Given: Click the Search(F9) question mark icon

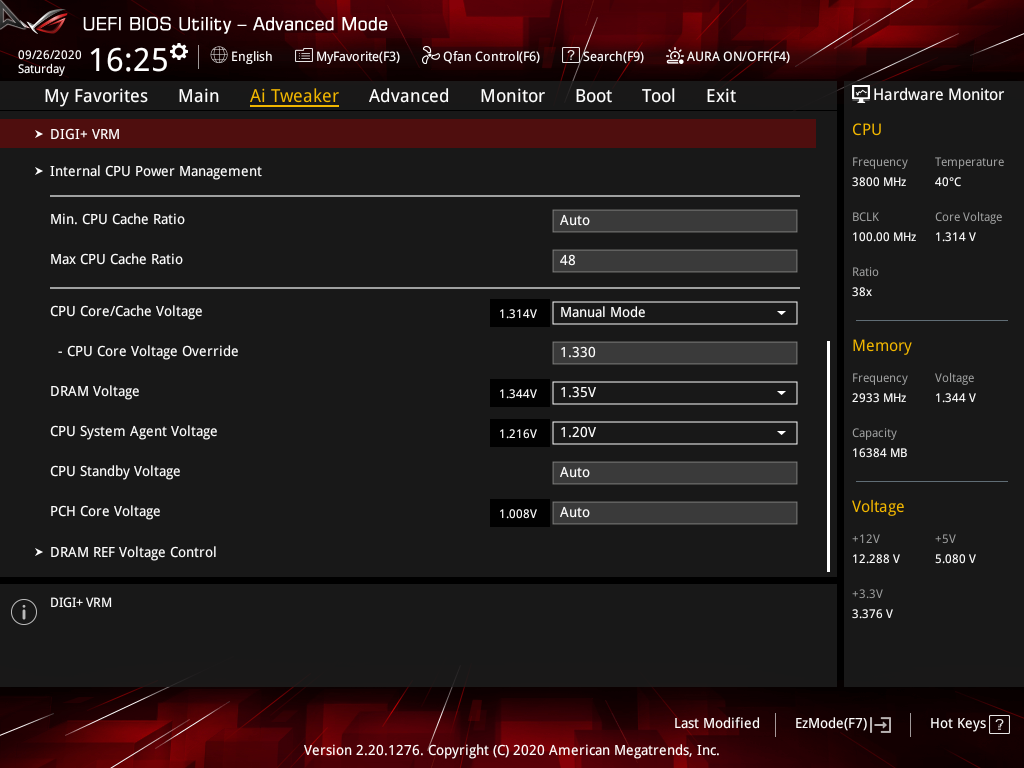Looking at the screenshot, I should pos(571,56).
